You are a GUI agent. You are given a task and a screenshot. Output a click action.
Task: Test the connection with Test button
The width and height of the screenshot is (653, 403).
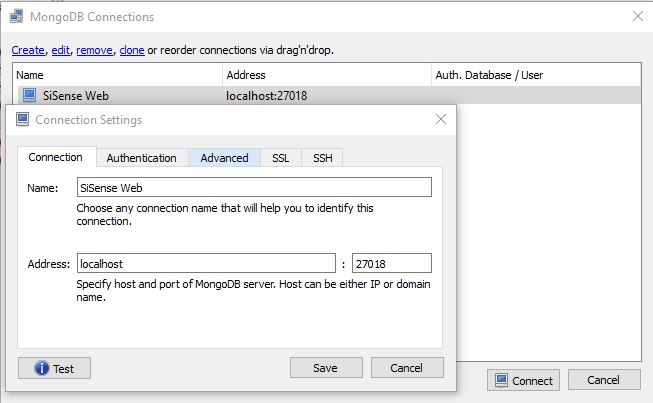click(x=54, y=368)
